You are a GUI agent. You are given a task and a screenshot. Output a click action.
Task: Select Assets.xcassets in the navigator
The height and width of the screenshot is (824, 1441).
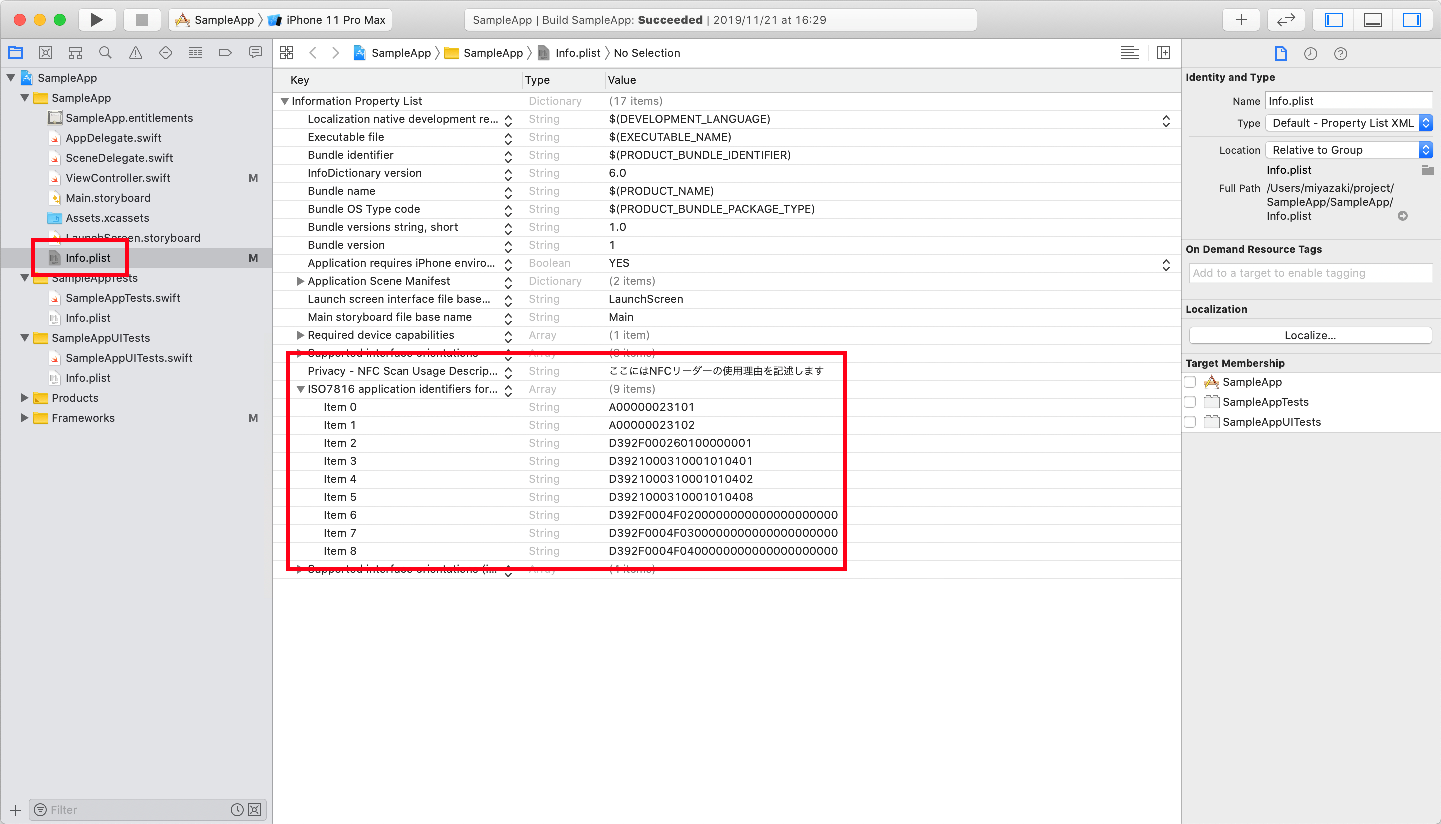pos(107,218)
